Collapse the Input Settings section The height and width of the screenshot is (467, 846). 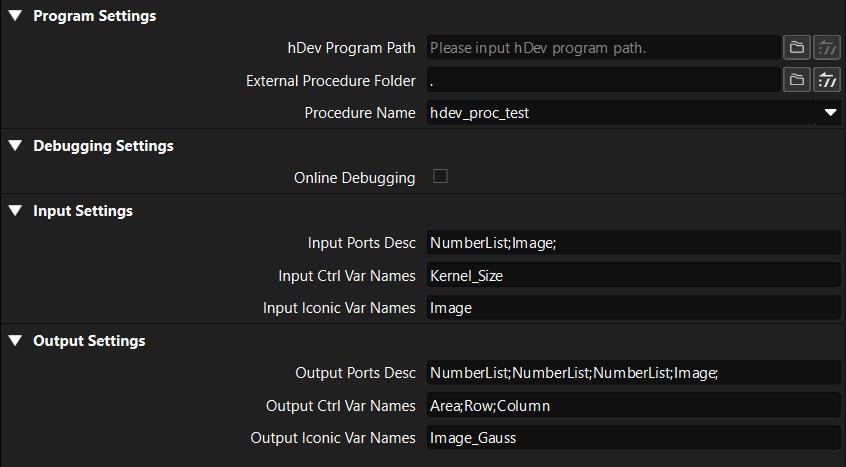click(x=15, y=211)
